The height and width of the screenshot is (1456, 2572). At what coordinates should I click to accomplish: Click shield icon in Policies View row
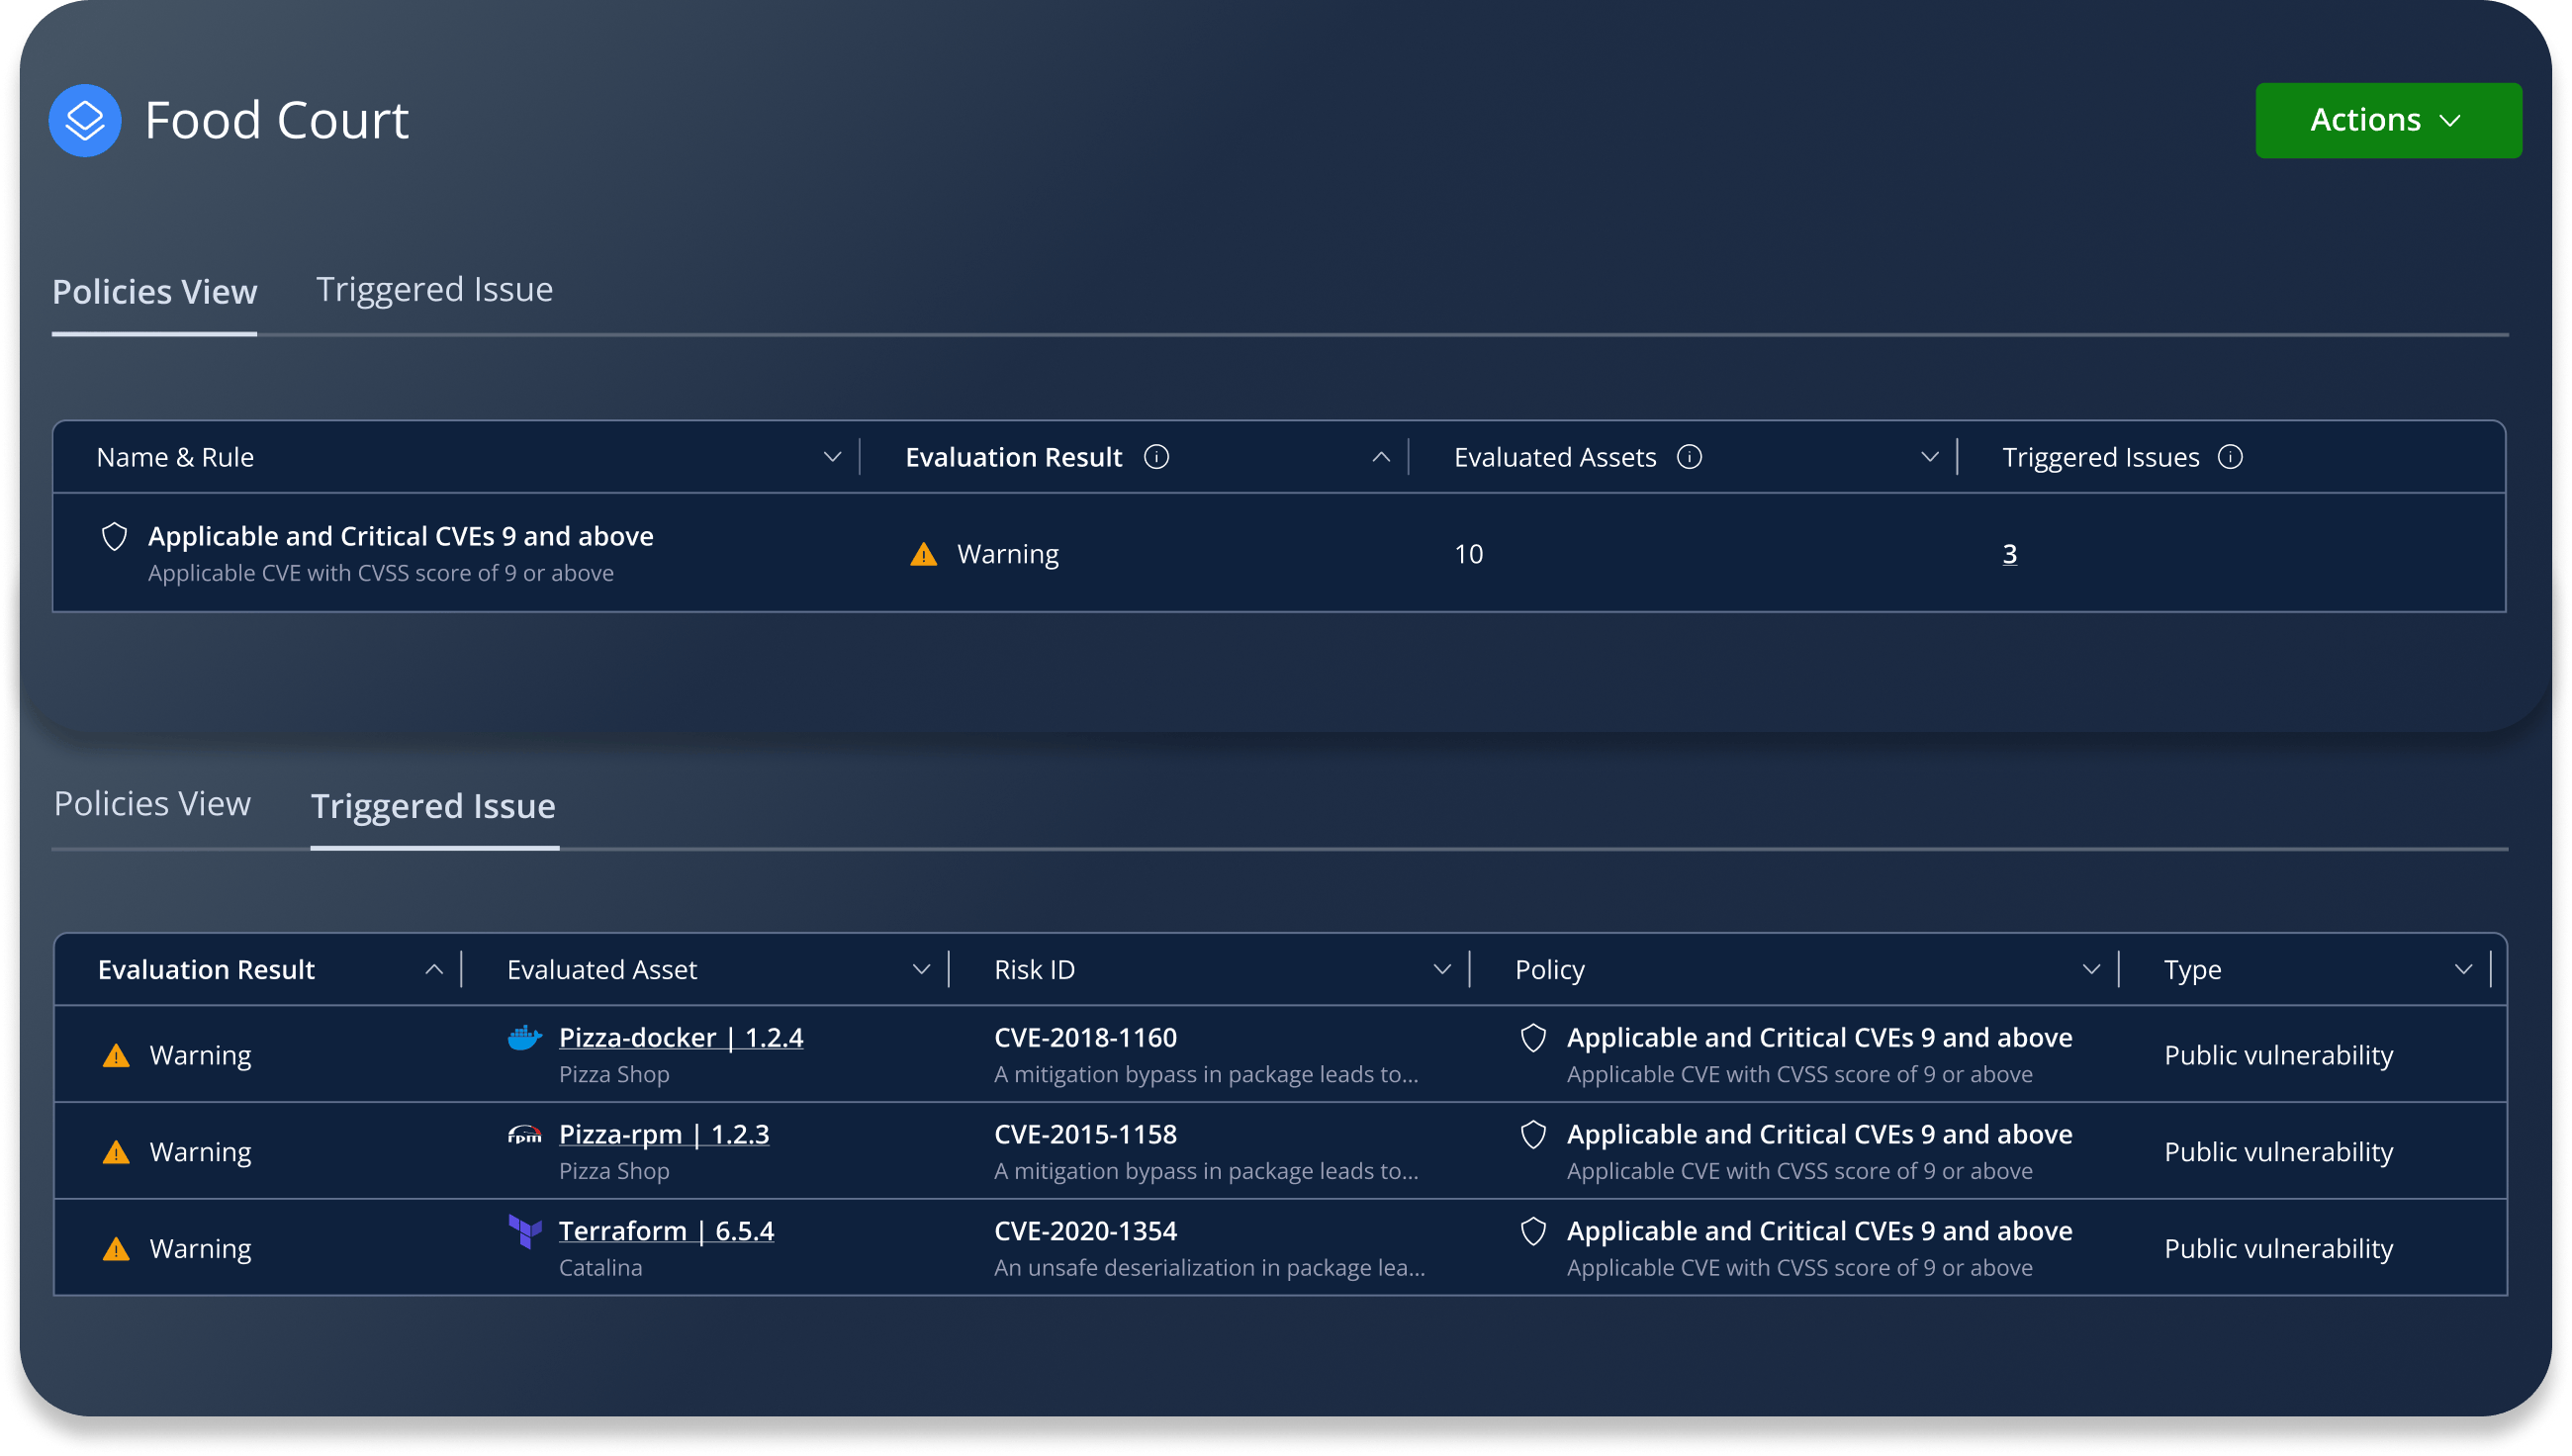click(115, 537)
